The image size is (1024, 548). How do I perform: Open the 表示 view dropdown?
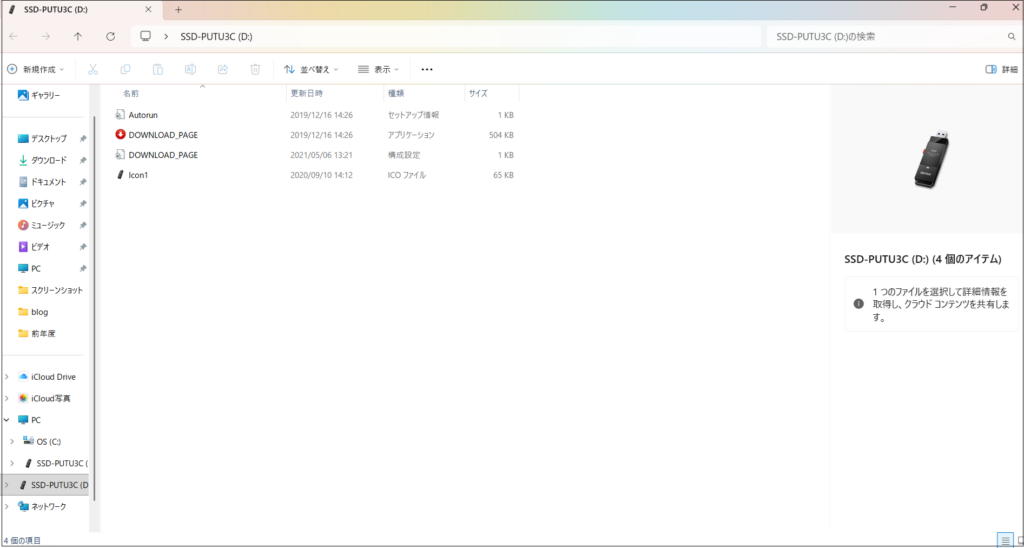coord(379,70)
